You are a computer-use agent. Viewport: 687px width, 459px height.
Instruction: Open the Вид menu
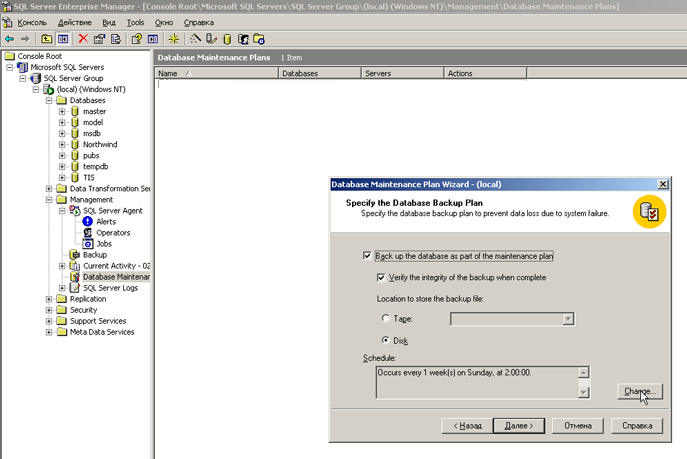point(109,22)
